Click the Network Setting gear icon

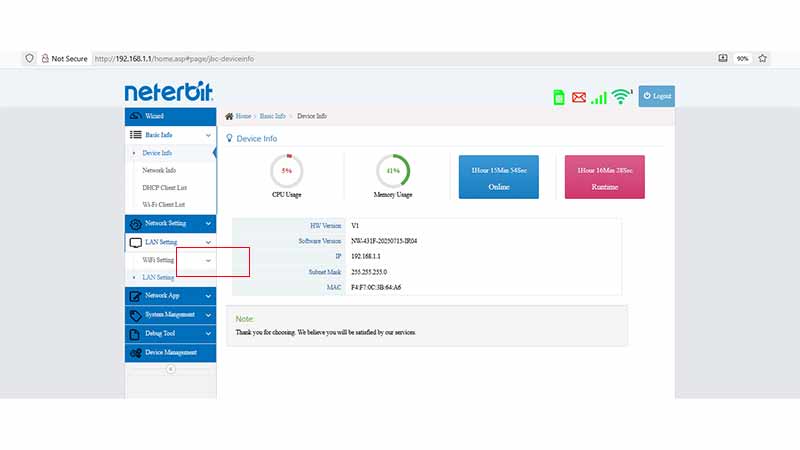point(135,224)
